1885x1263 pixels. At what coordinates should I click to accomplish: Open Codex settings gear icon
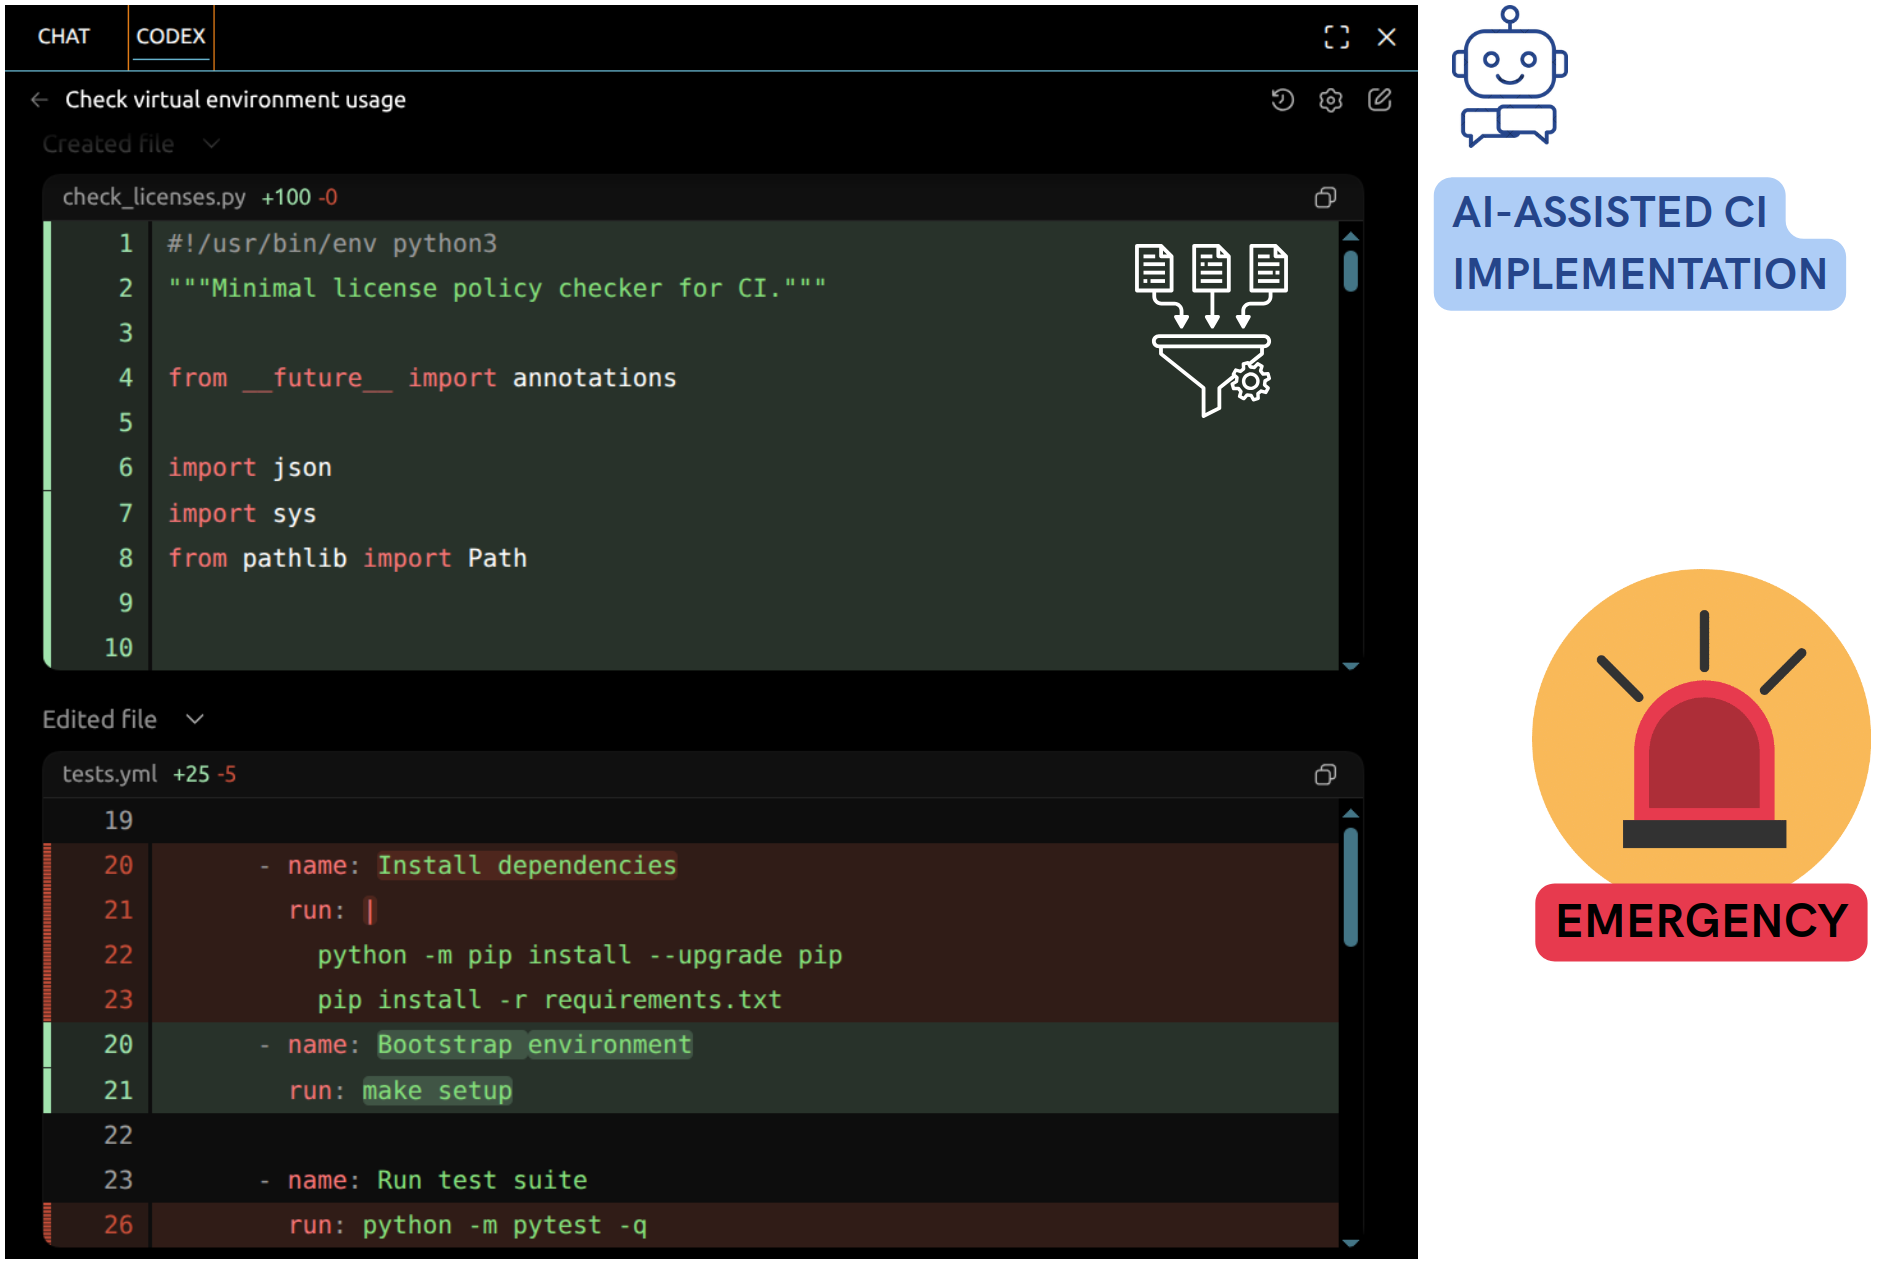pos(1330,100)
